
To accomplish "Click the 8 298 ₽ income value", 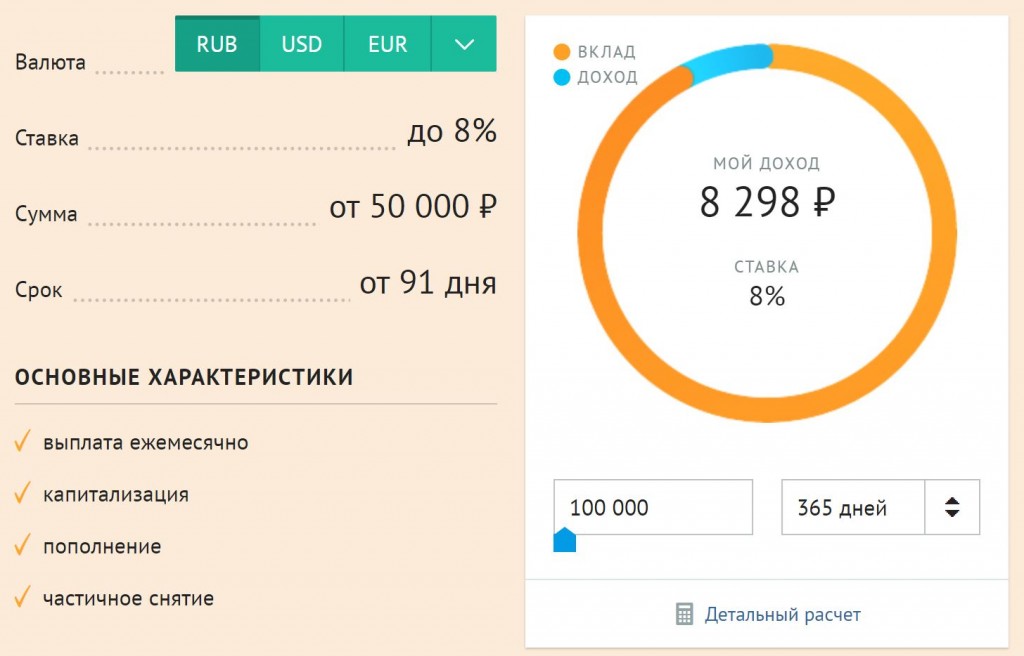I will [767, 203].
